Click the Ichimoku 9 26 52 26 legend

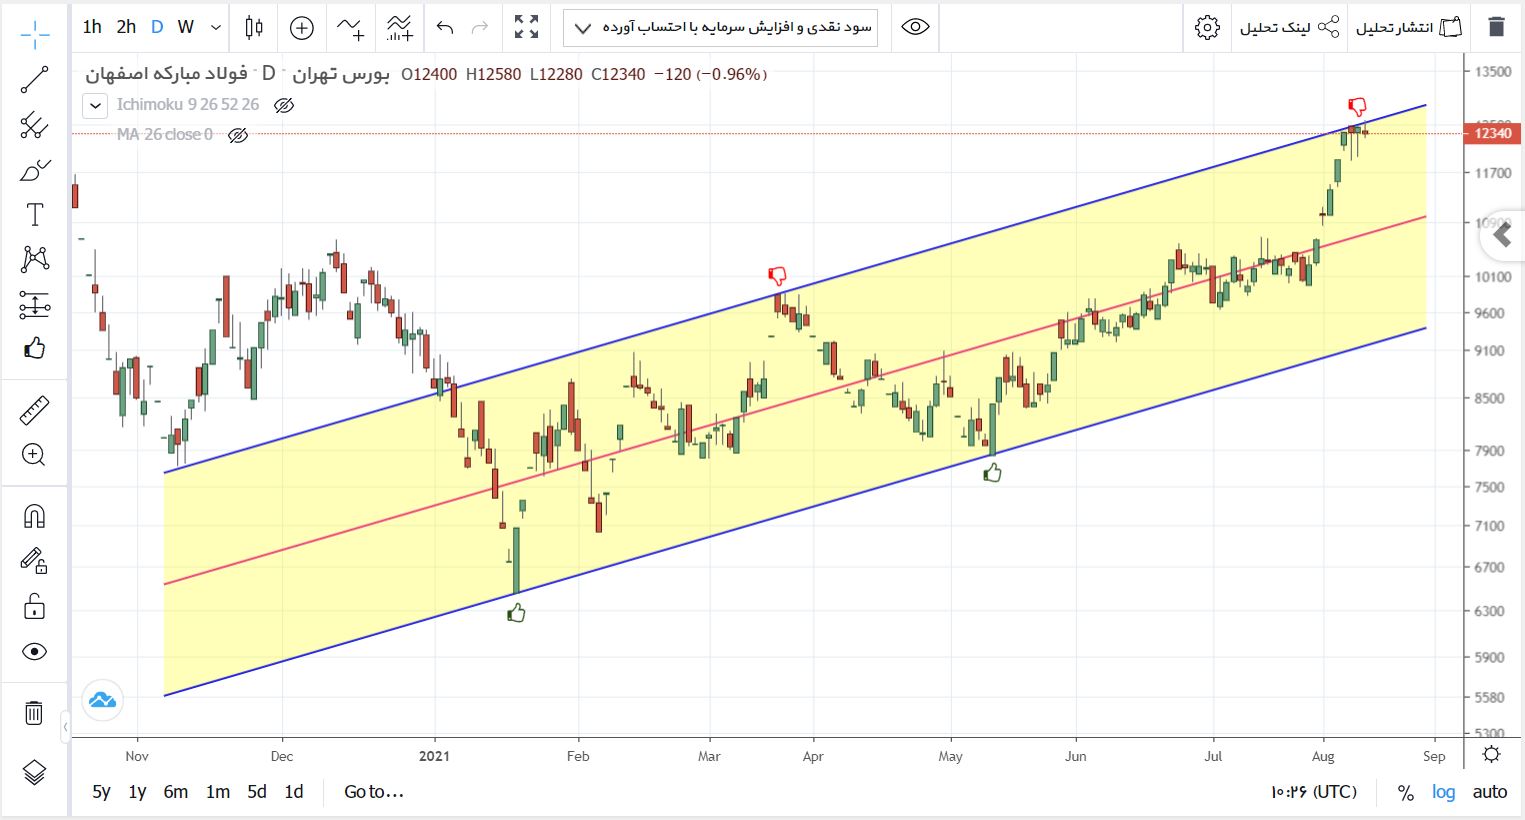[x=188, y=104]
